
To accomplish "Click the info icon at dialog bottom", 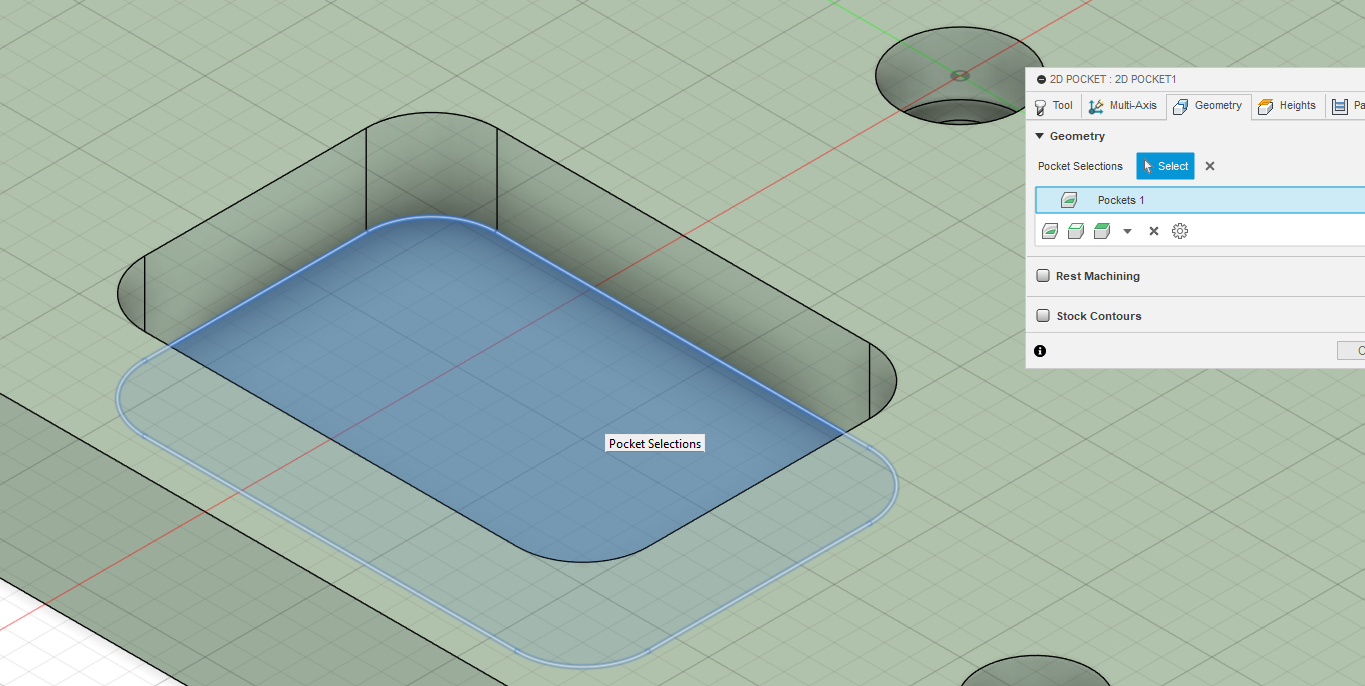I will click(1040, 351).
